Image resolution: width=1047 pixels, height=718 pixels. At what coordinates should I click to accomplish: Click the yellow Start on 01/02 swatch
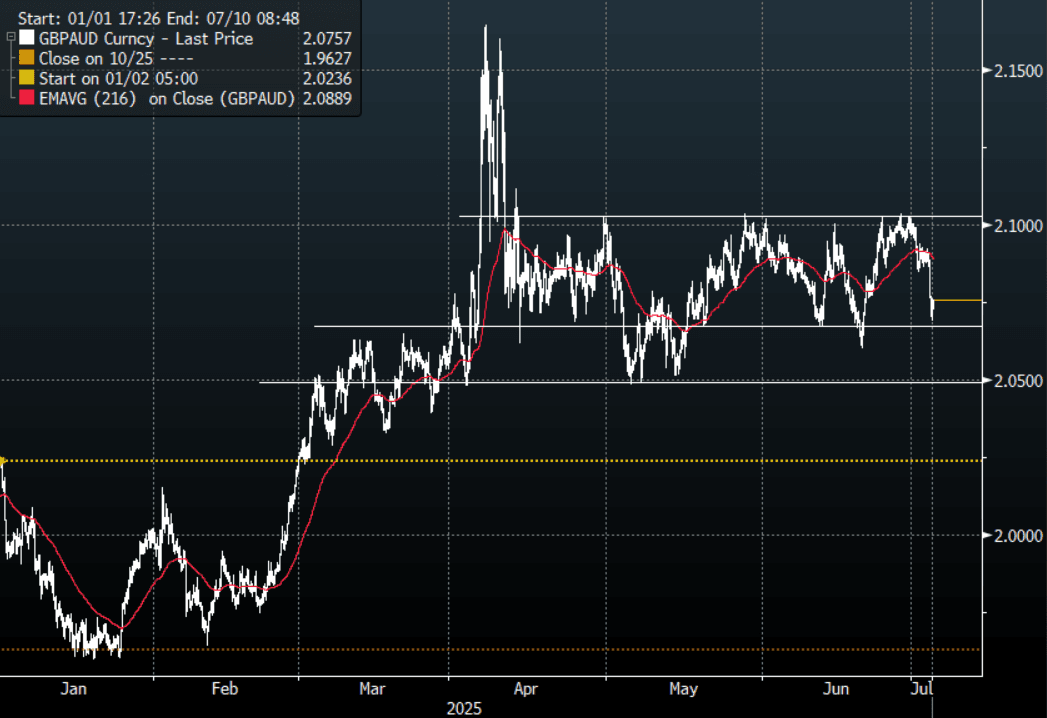(x=26, y=78)
